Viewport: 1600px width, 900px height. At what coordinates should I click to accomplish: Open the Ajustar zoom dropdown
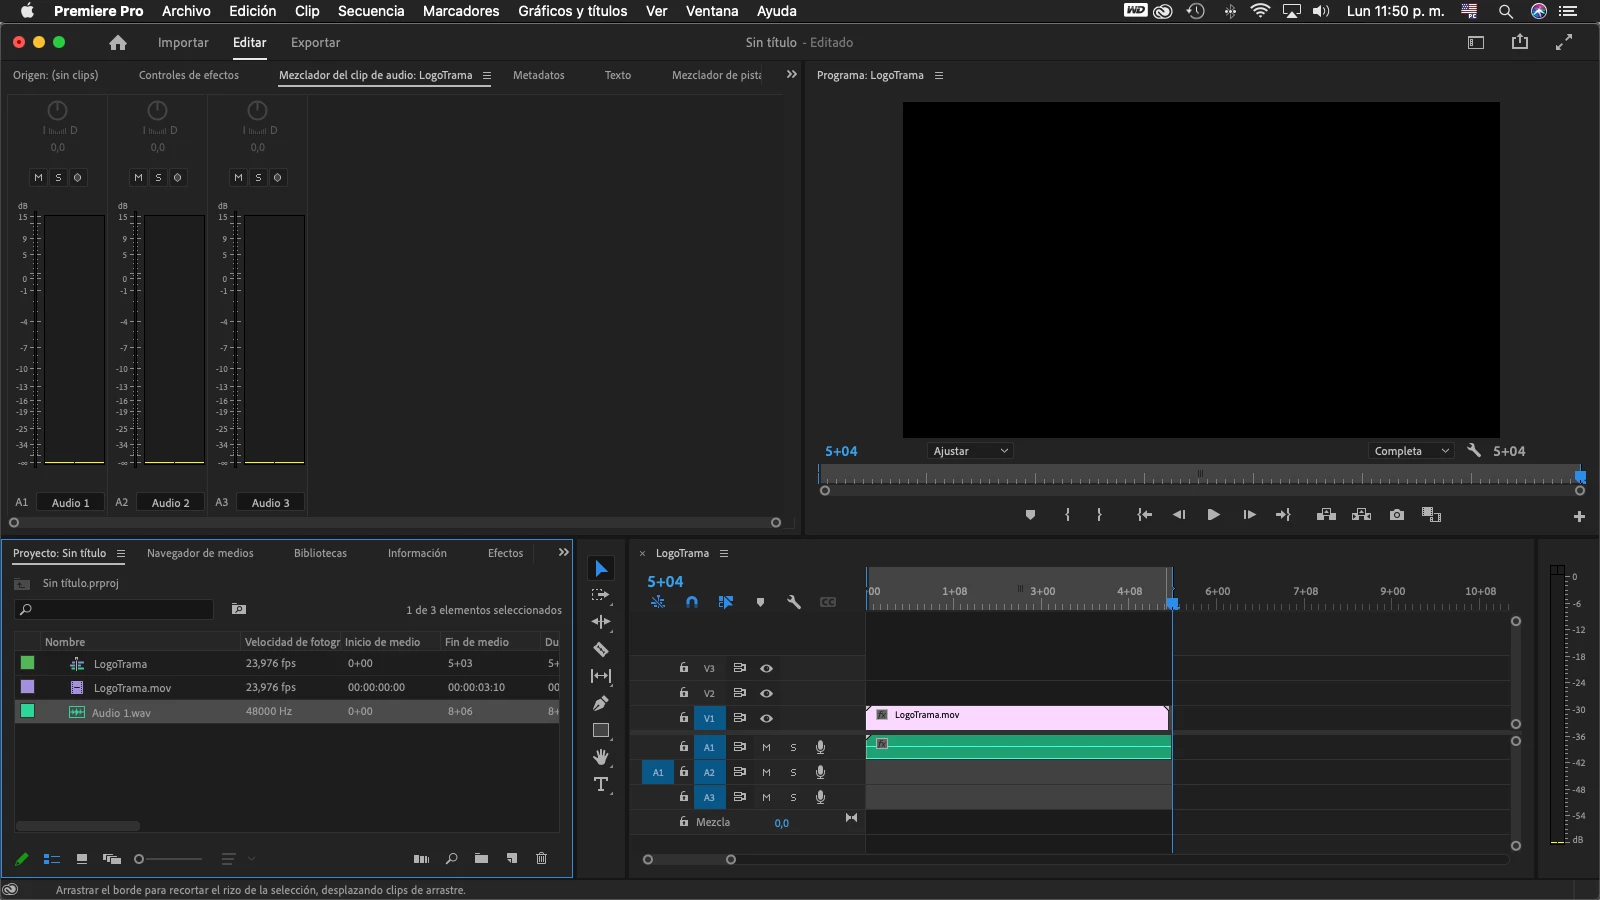click(970, 451)
